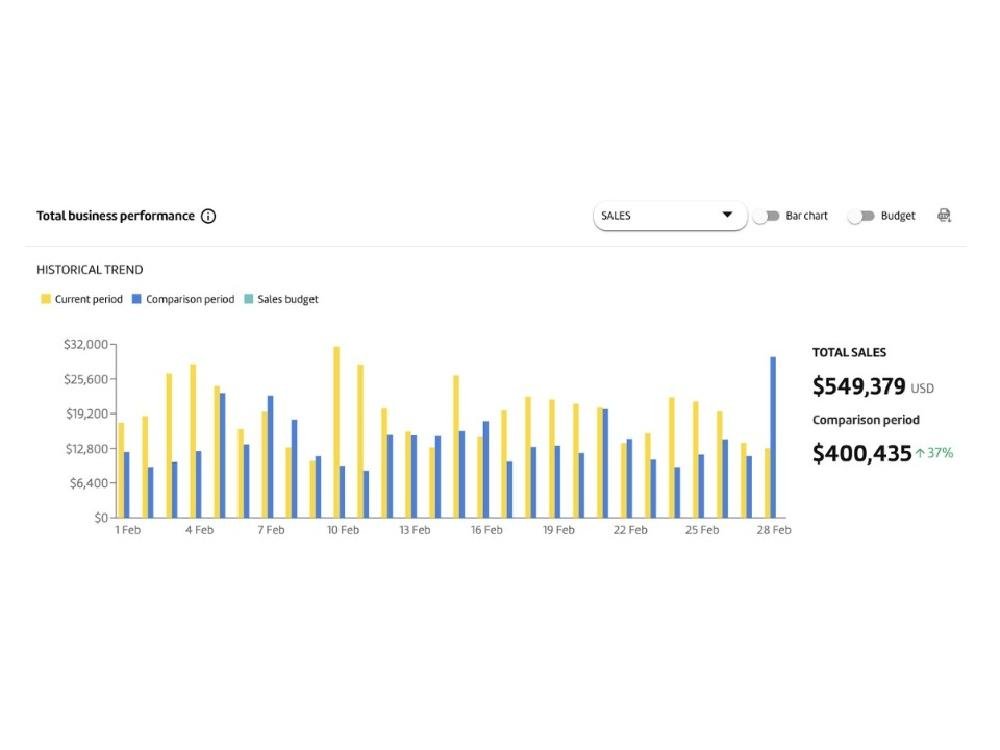Click the Current period legend label
The width and height of the screenshot is (1000, 750).
click(89, 299)
